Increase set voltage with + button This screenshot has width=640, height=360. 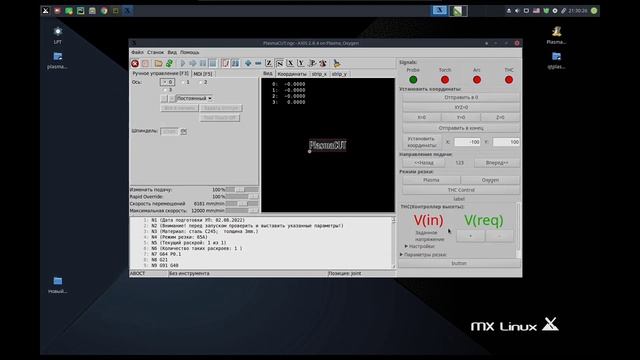click(470, 236)
